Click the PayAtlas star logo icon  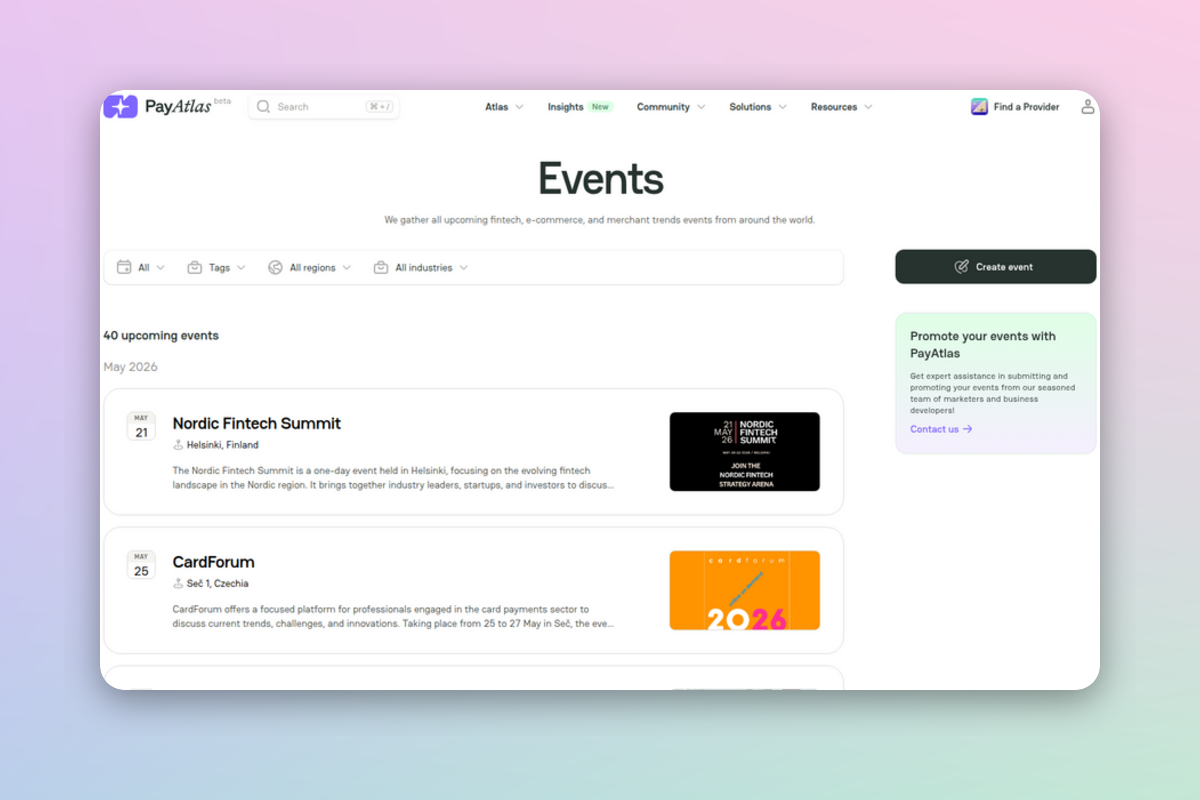coord(120,106)
